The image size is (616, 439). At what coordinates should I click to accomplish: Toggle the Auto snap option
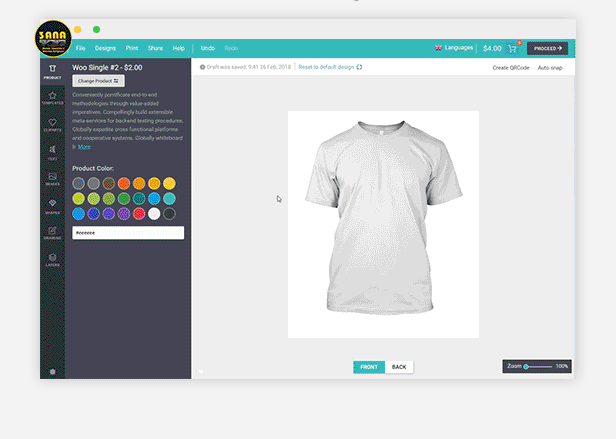coord(551,67)
